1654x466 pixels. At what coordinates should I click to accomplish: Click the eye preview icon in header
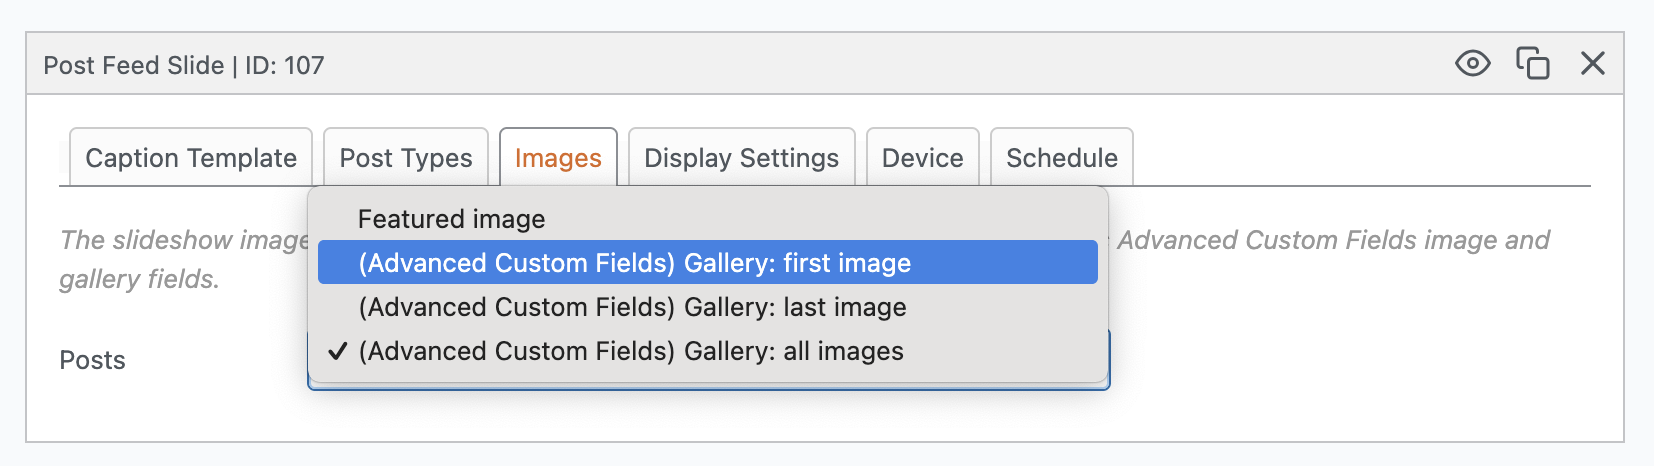click(x=1472, y=64)
